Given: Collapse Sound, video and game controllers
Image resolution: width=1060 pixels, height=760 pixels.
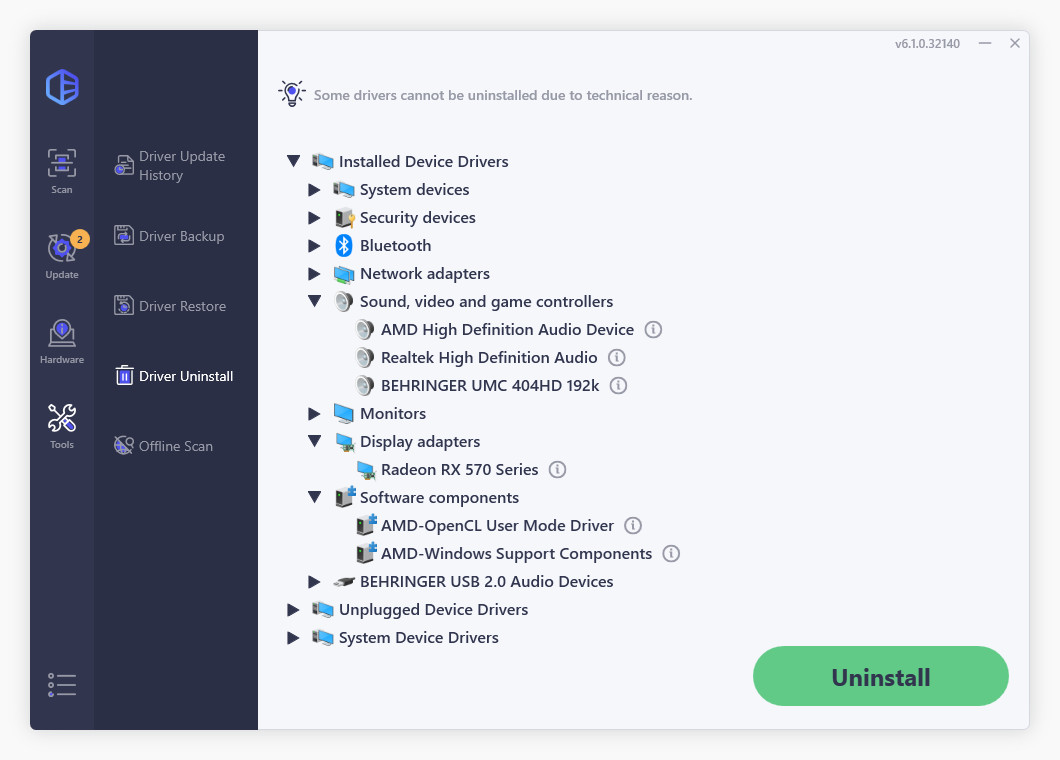Looking at the screenshot, I should coord(314,301).
